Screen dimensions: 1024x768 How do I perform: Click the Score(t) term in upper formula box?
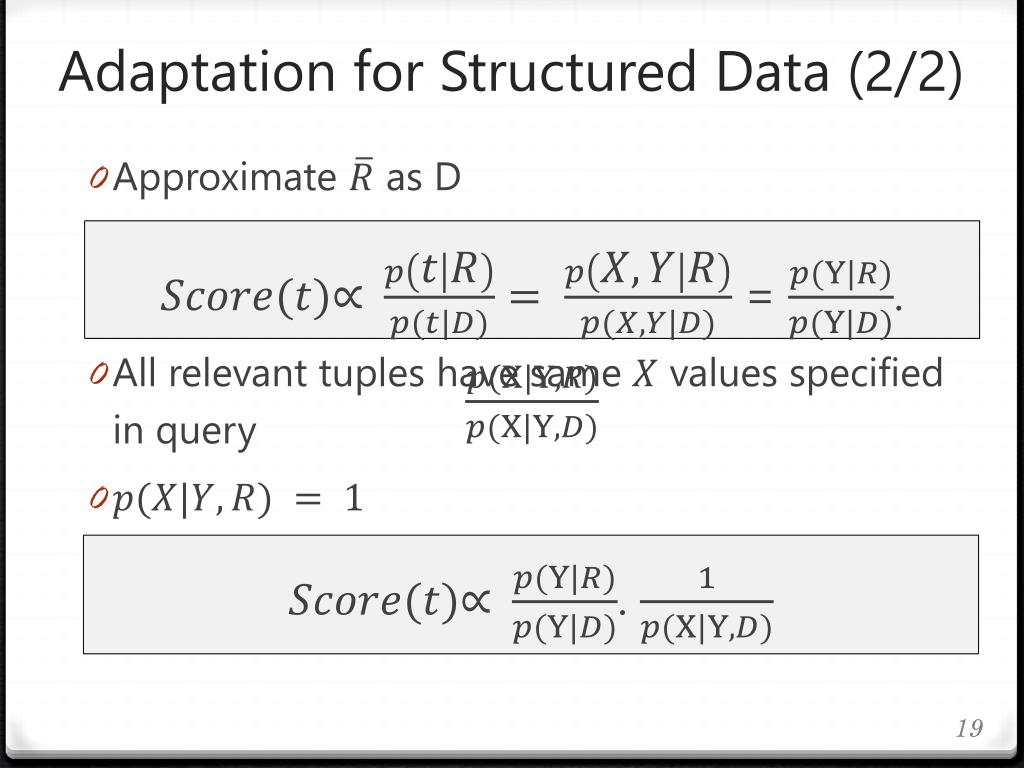[x=245, y=296]
